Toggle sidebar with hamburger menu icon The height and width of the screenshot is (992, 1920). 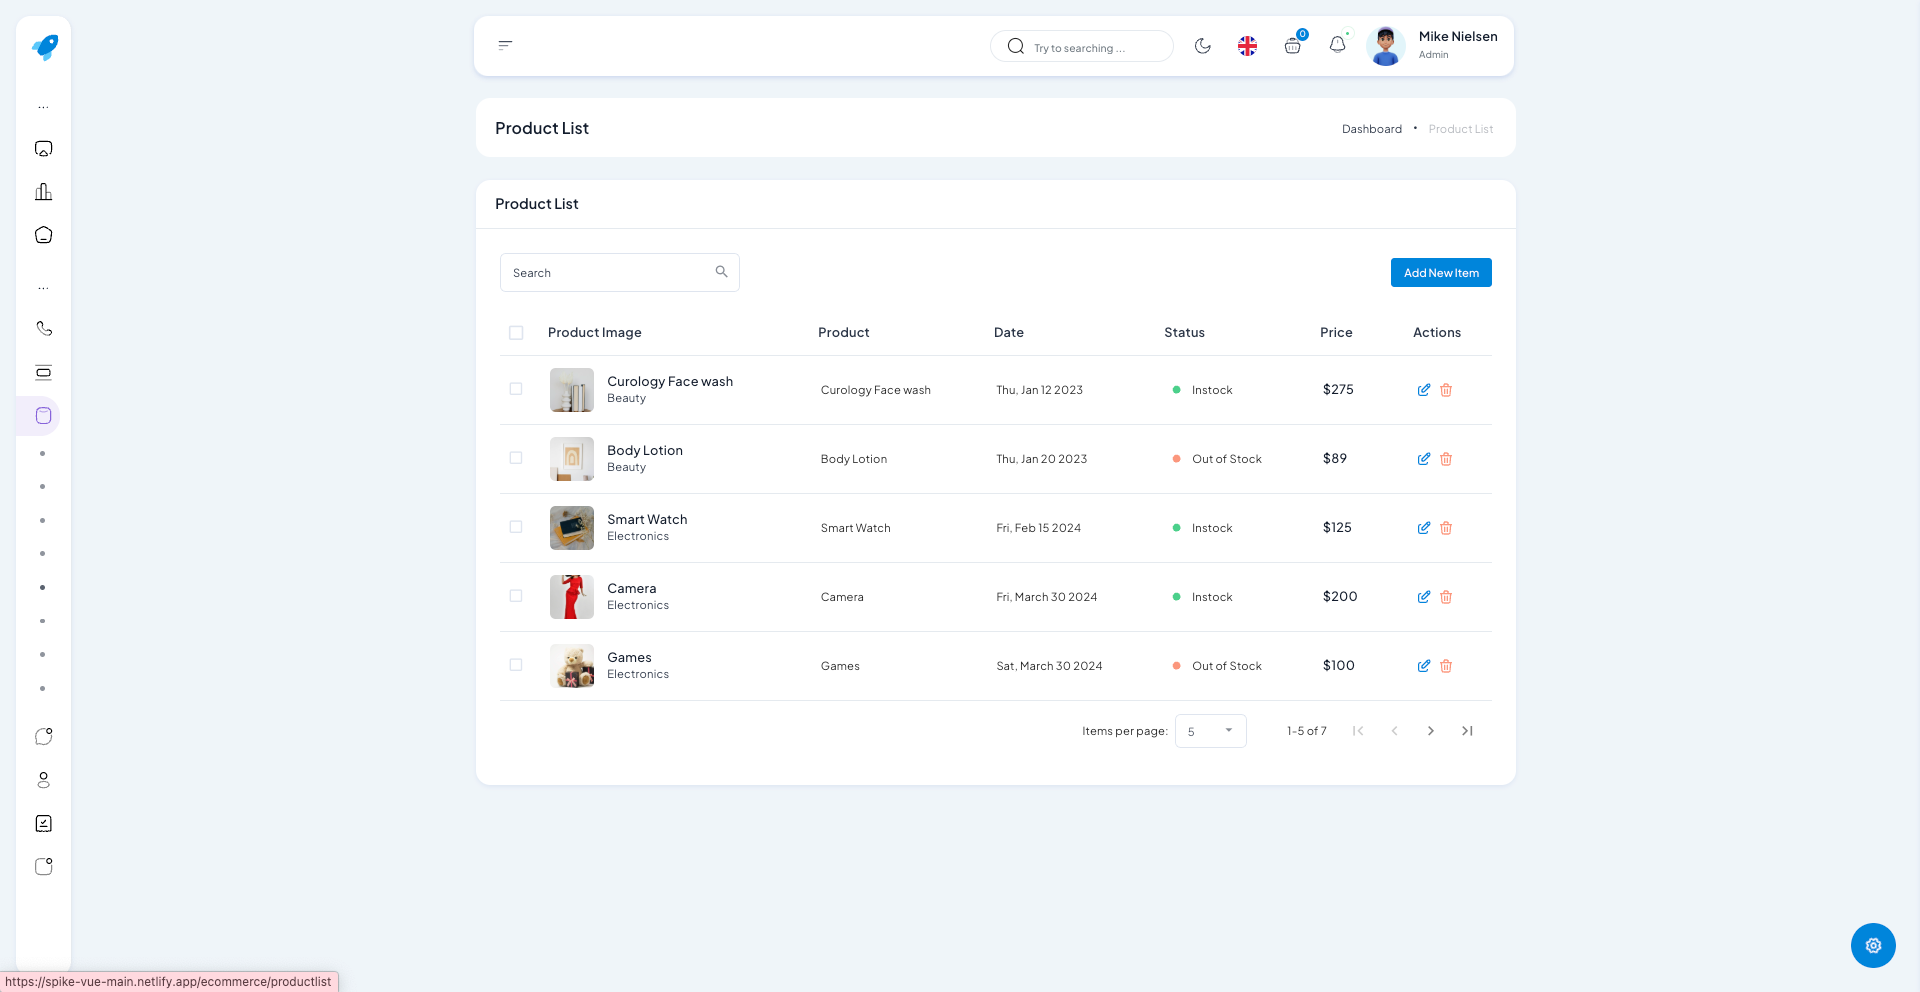(x=505, y=45)
